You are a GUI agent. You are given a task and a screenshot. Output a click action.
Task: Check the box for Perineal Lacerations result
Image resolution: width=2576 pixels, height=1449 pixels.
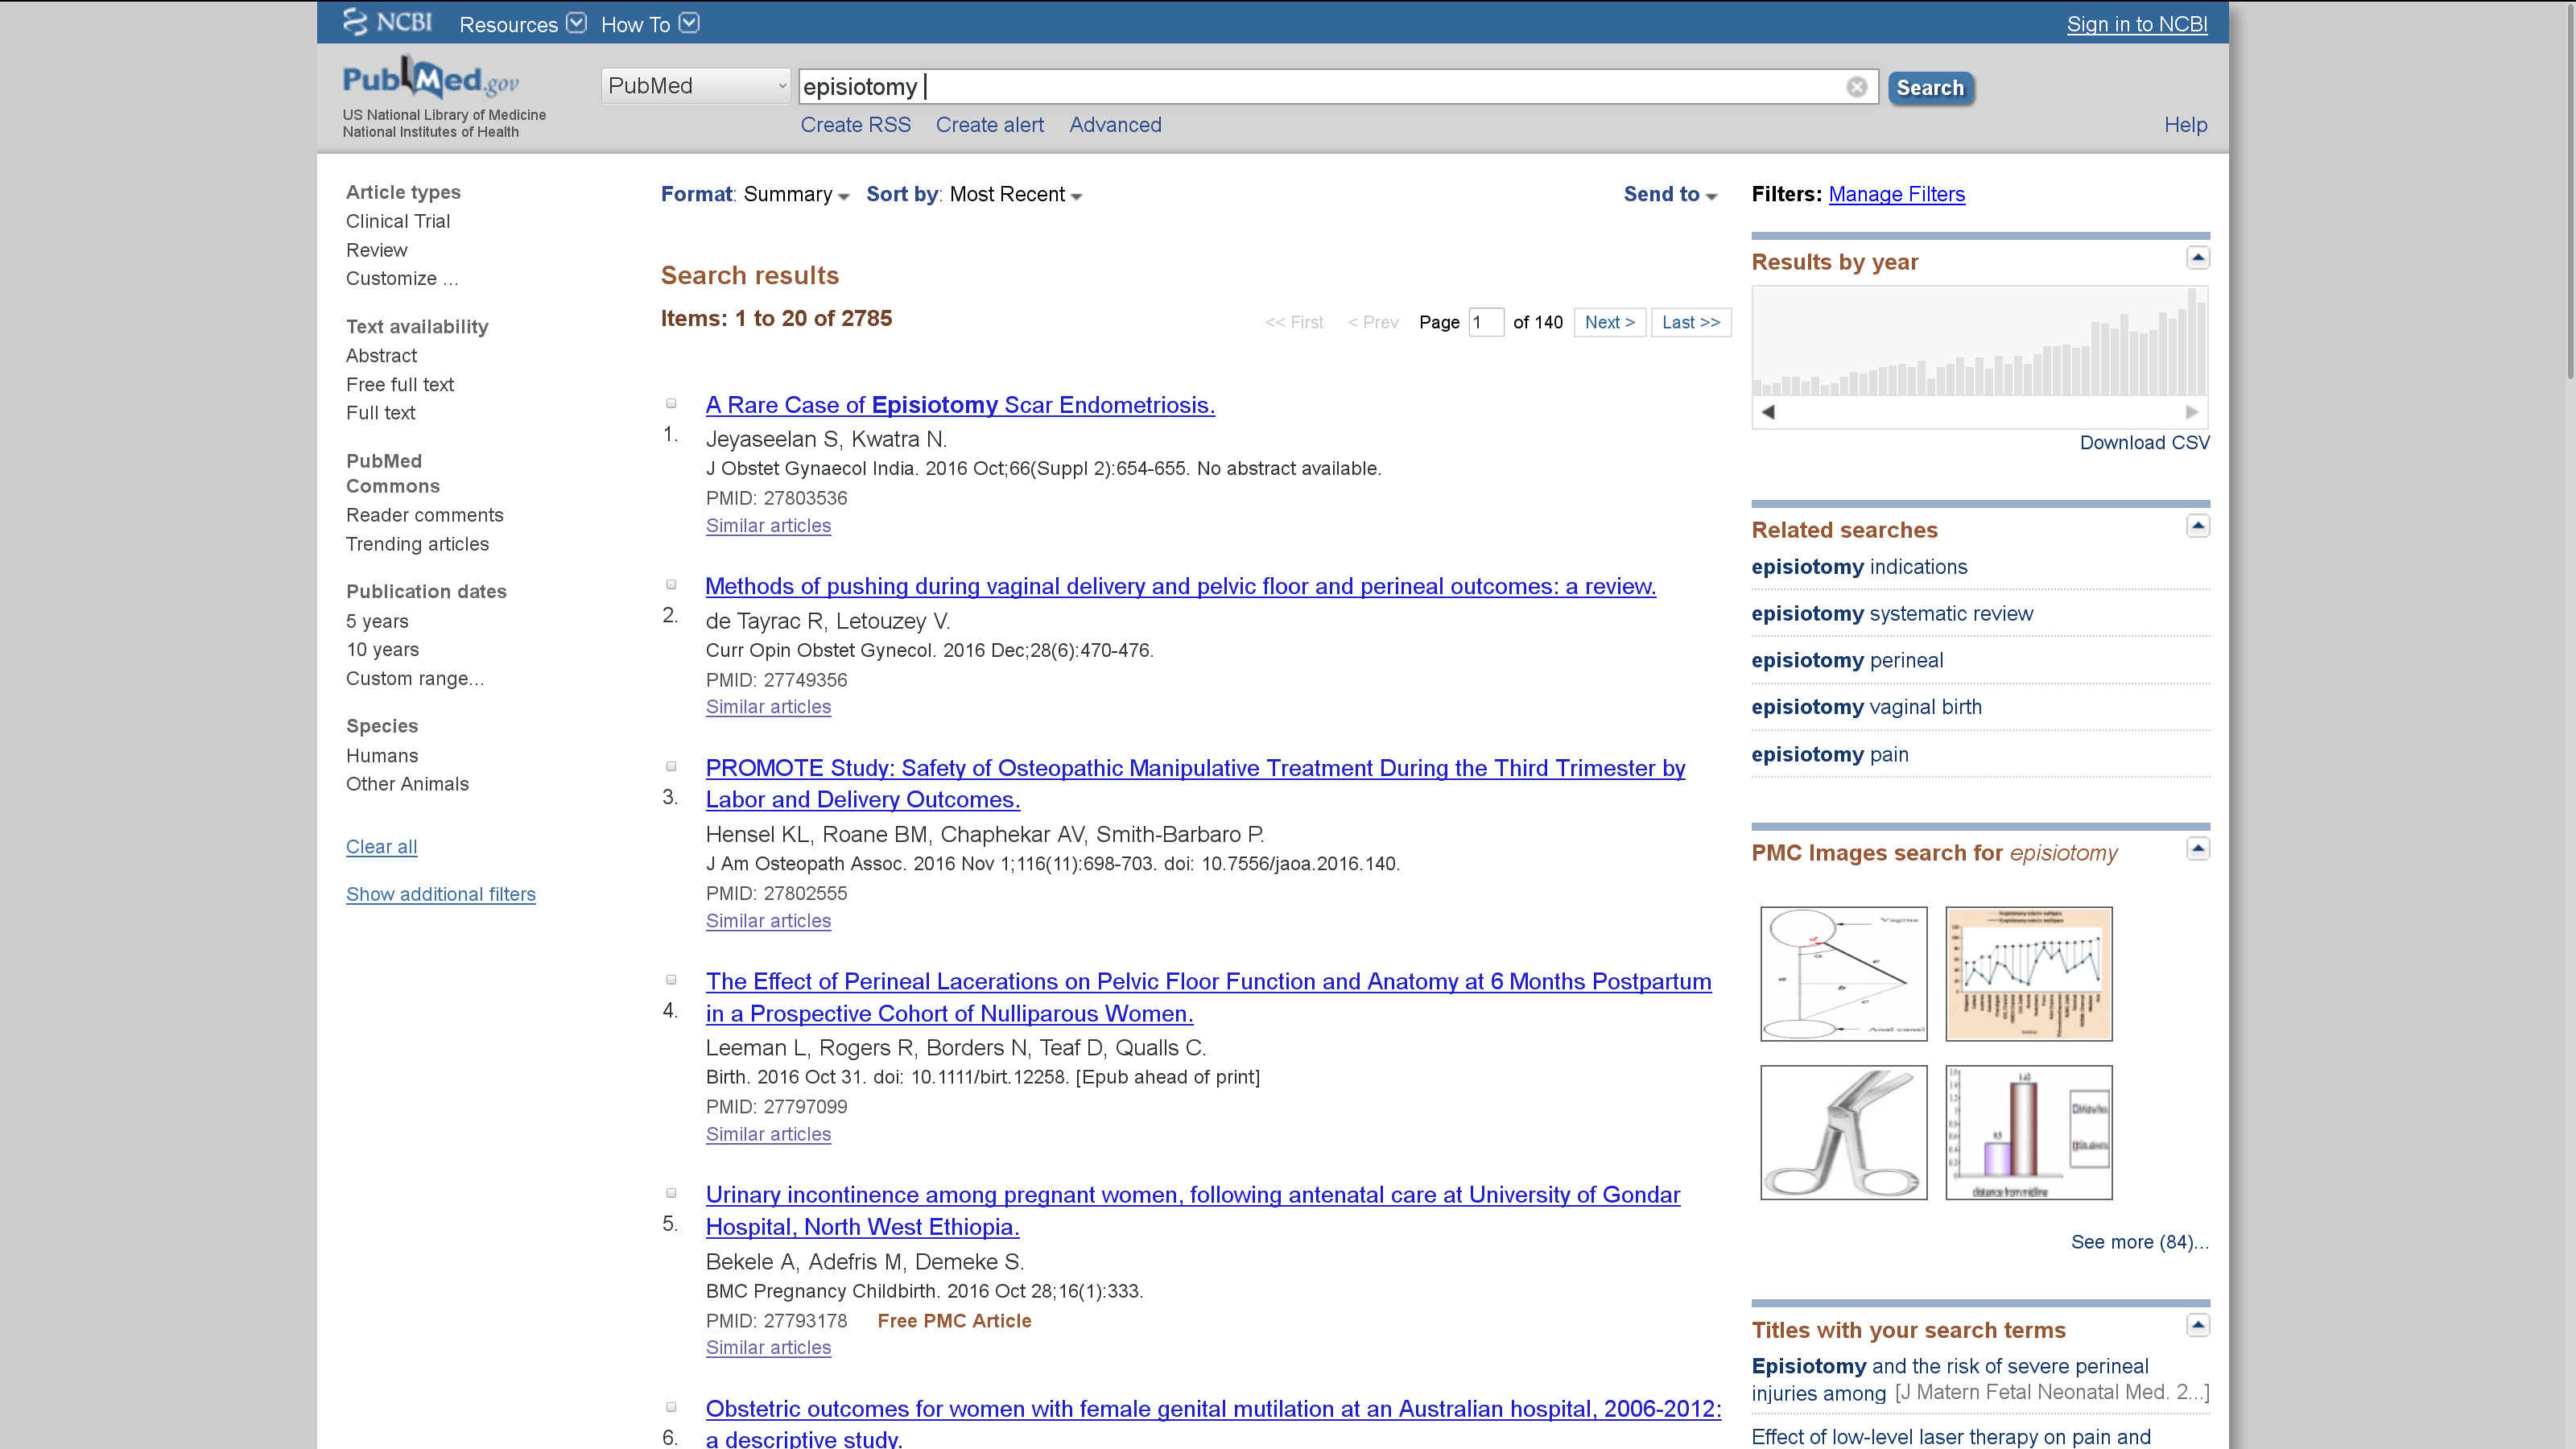(x=671, y=979)
